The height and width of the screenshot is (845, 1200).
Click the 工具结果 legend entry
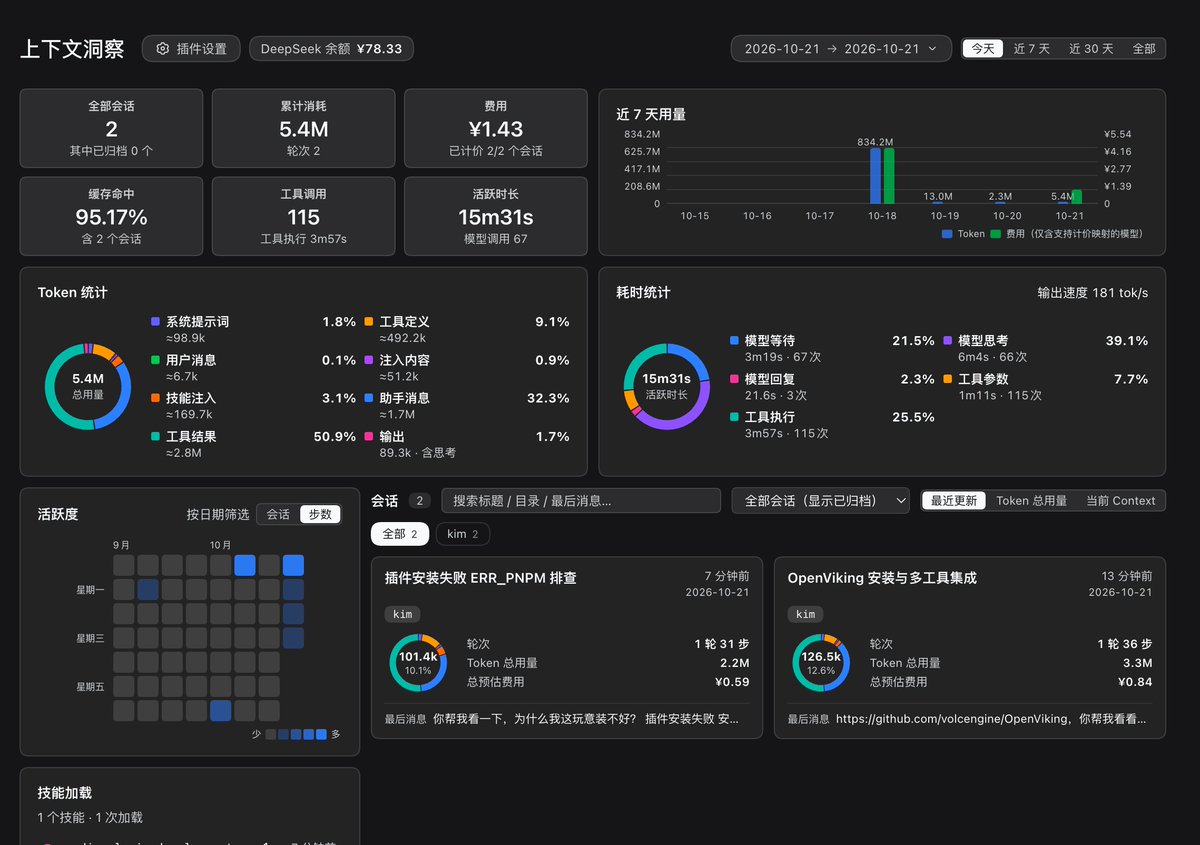253,445
